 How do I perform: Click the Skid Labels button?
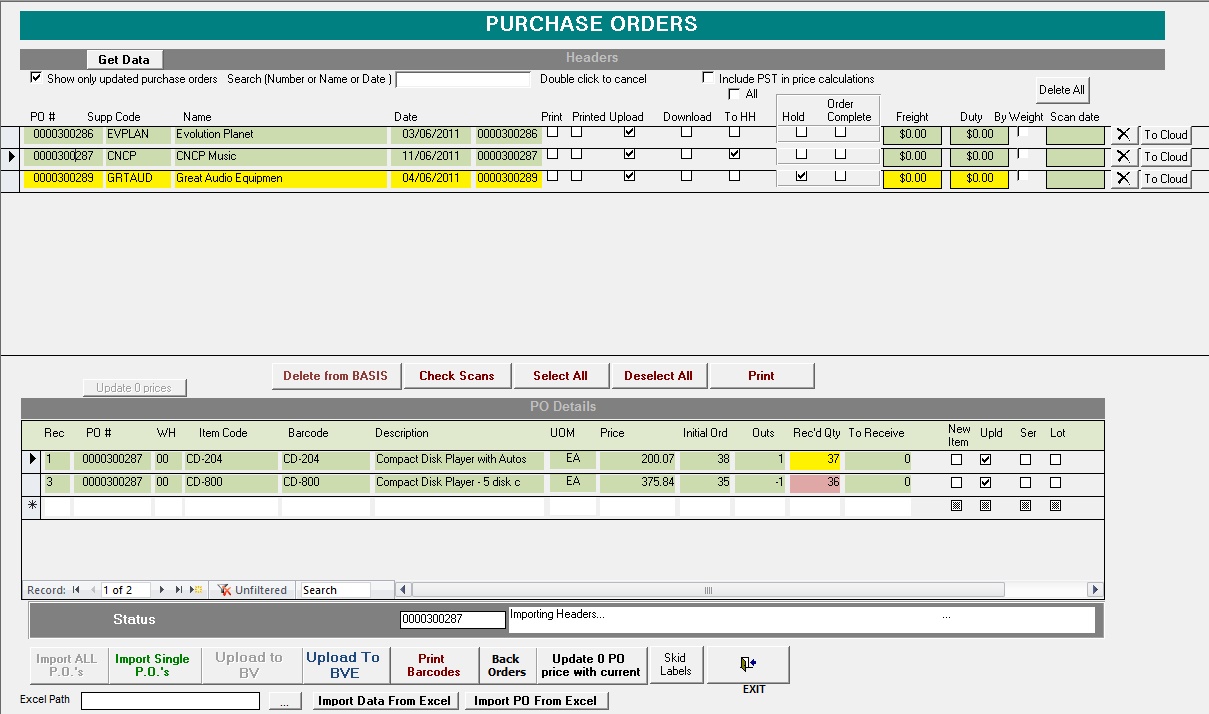(x=675, y=664)
